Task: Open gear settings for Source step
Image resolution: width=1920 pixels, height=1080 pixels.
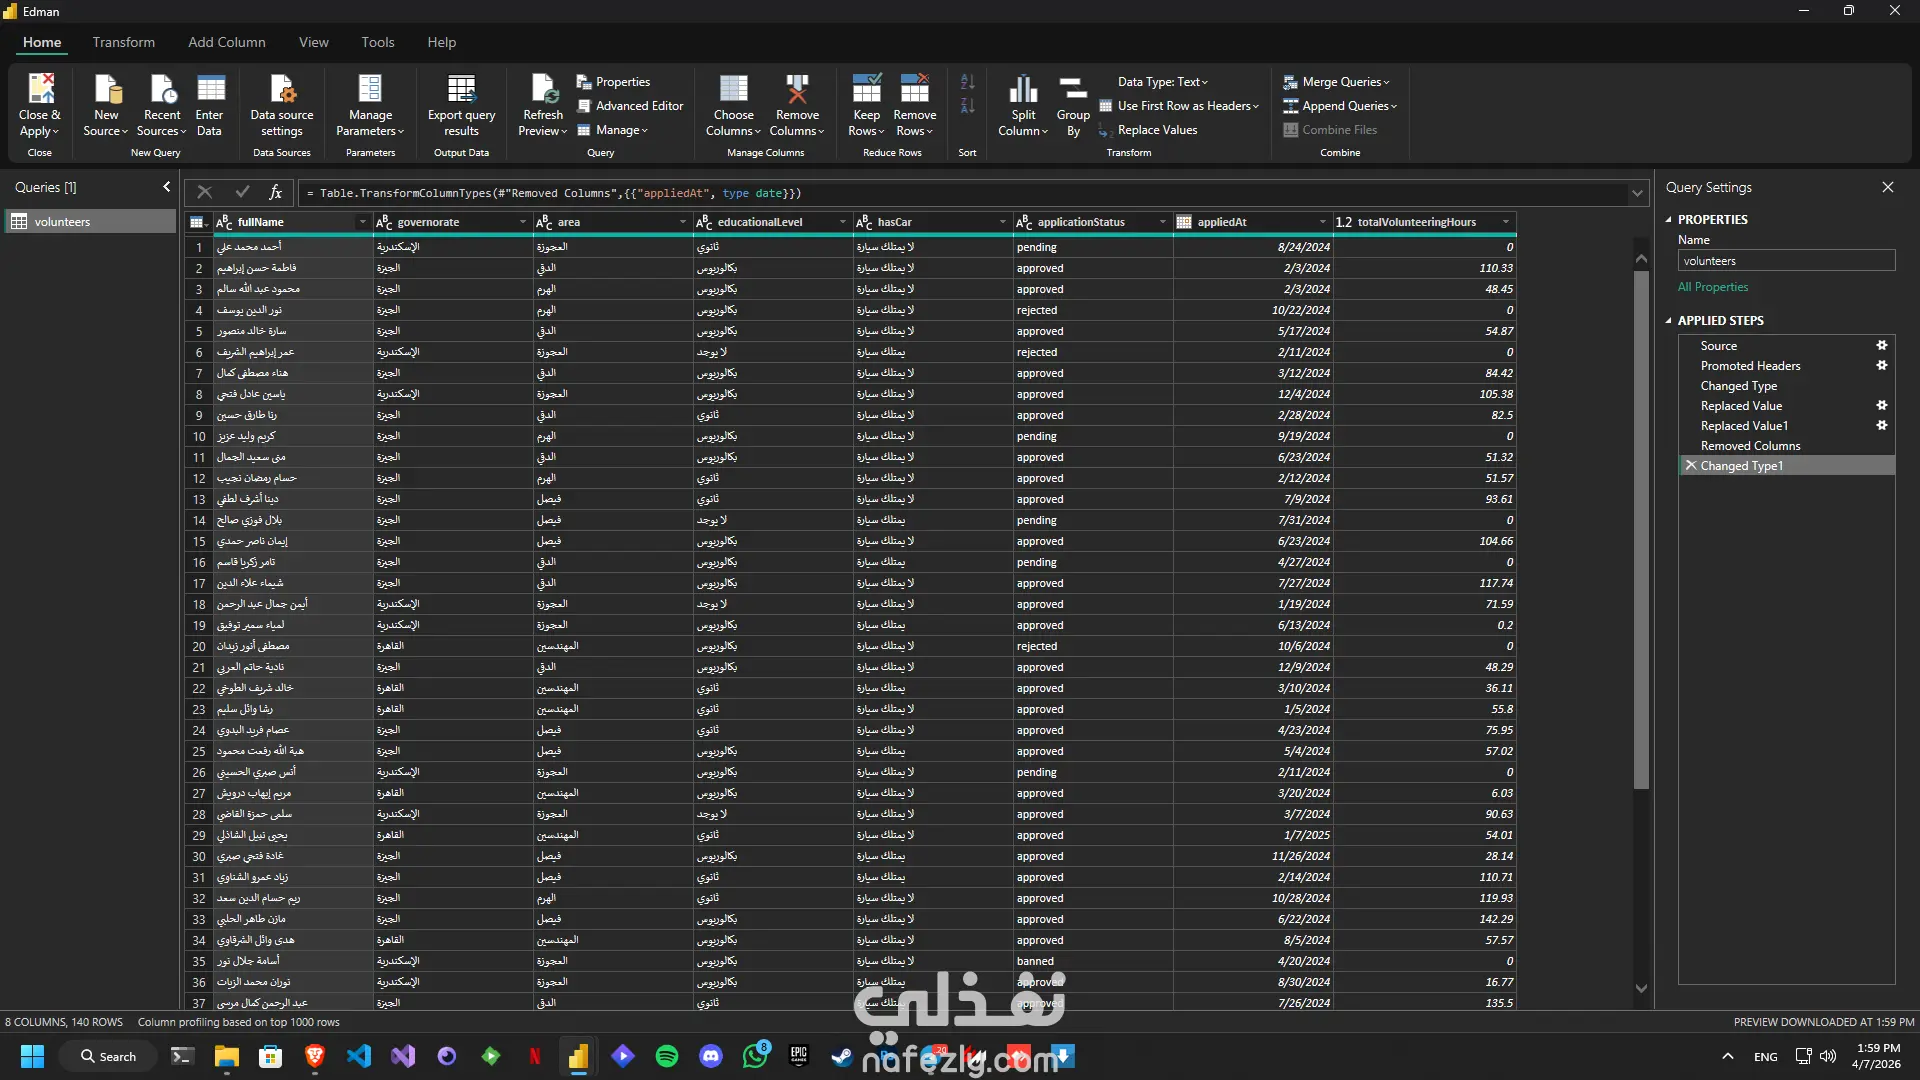Action: click(1881, 345)
